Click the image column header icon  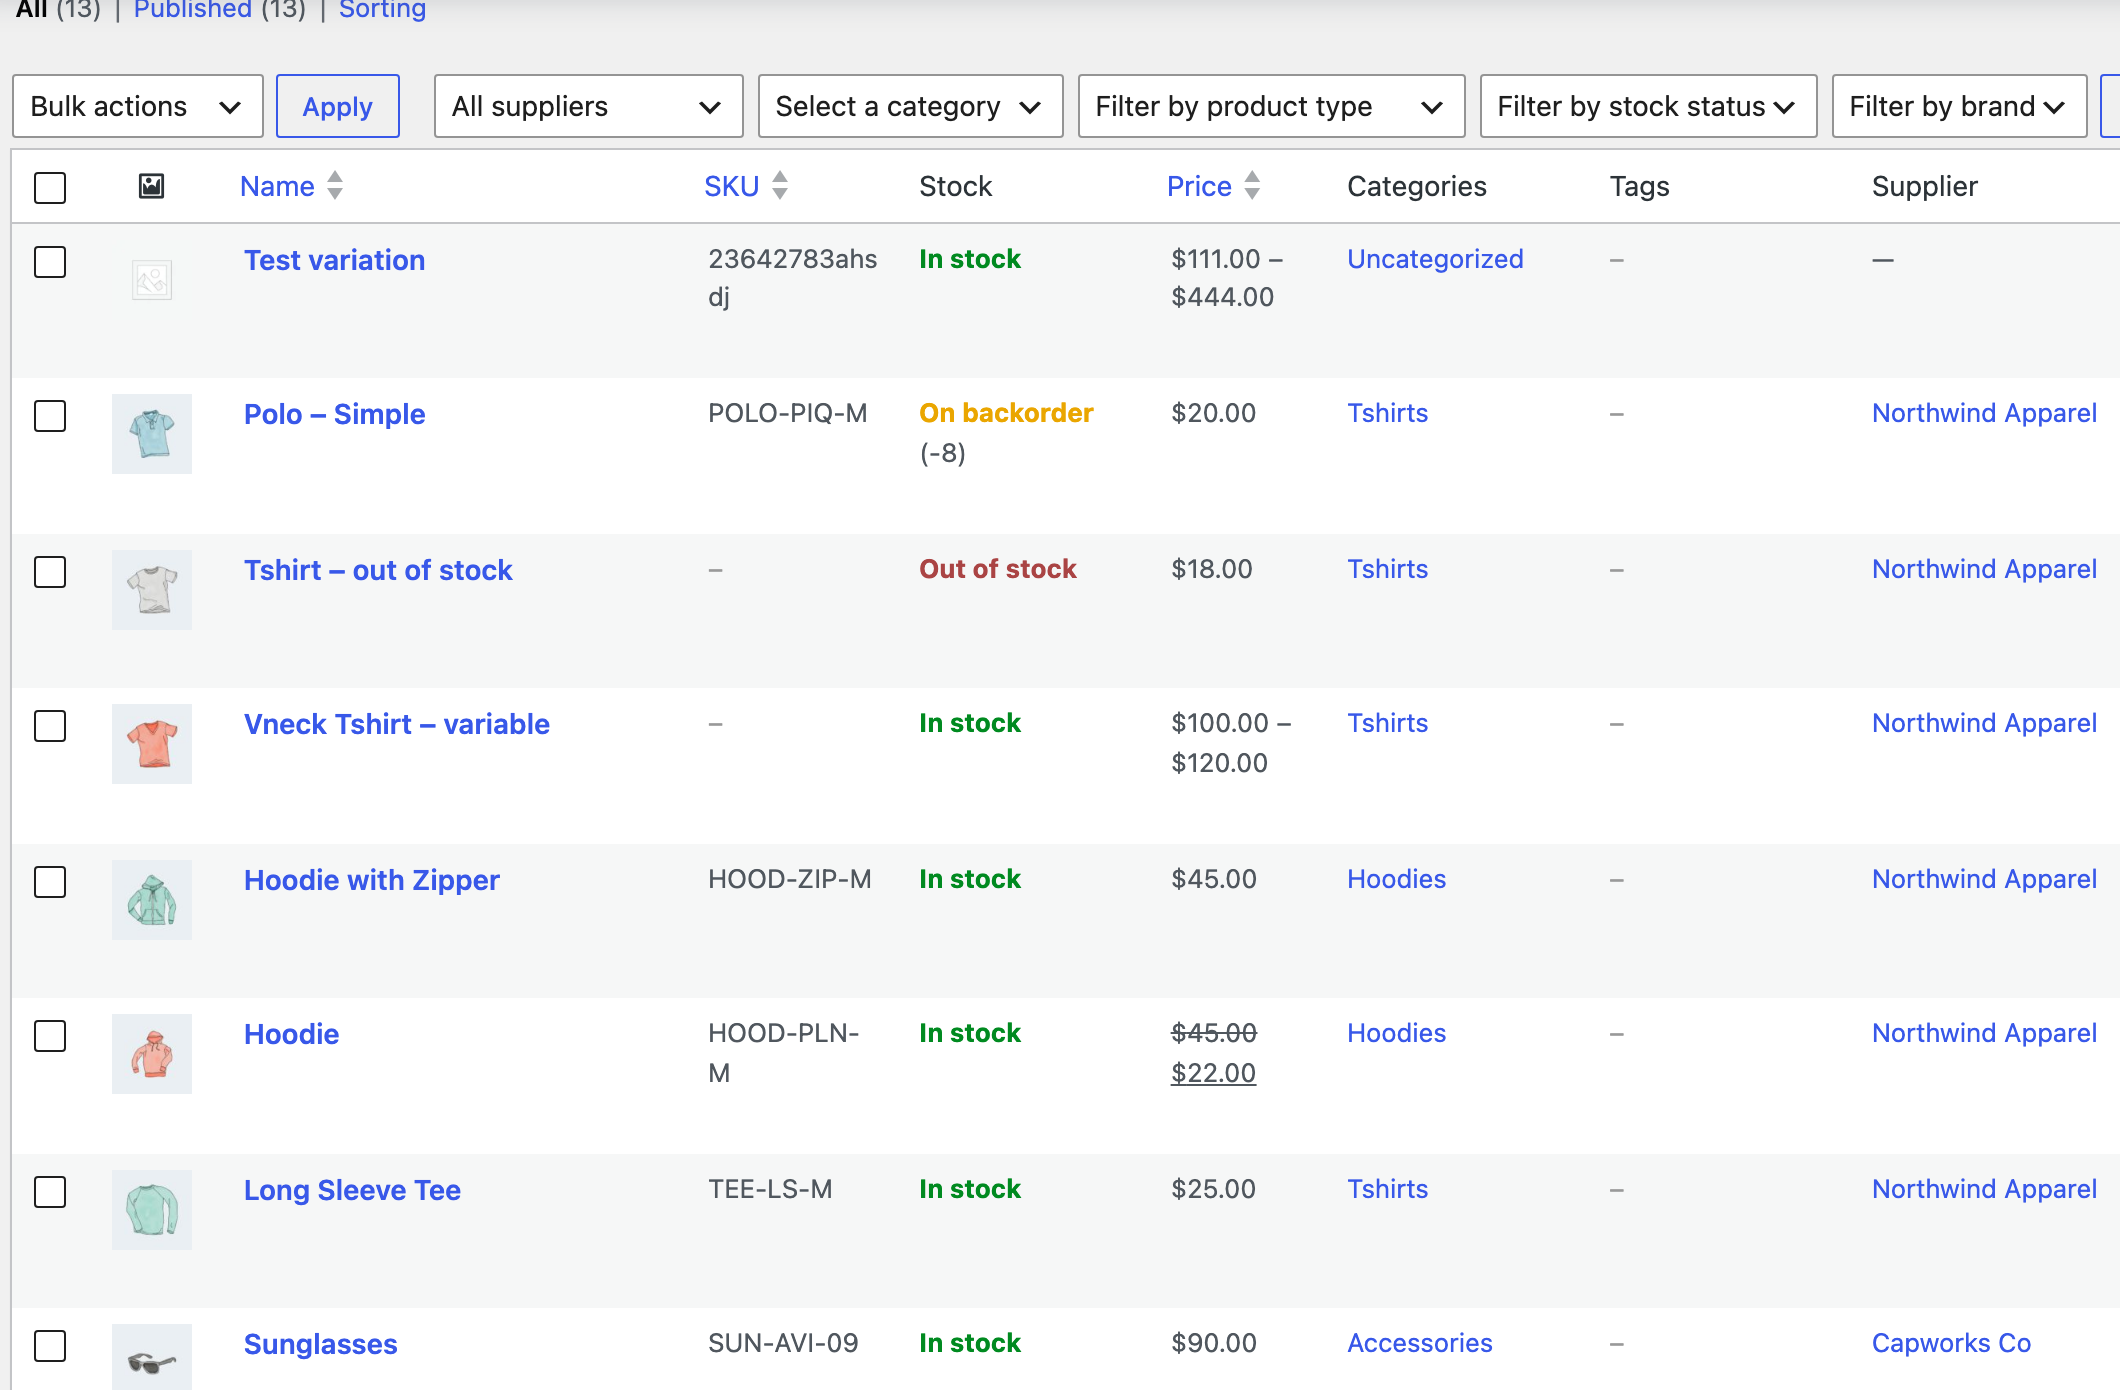tap(151, 186)
